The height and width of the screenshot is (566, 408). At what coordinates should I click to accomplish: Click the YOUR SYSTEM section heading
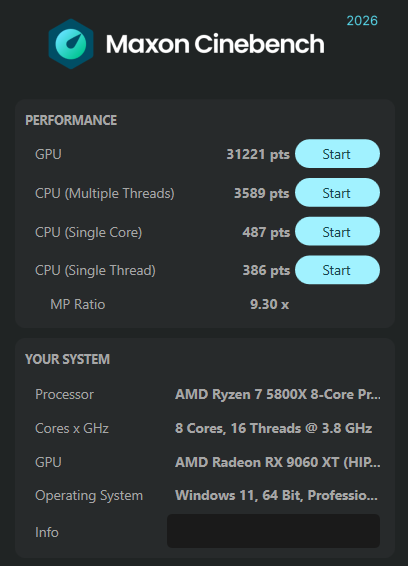[x=68, y=359]
